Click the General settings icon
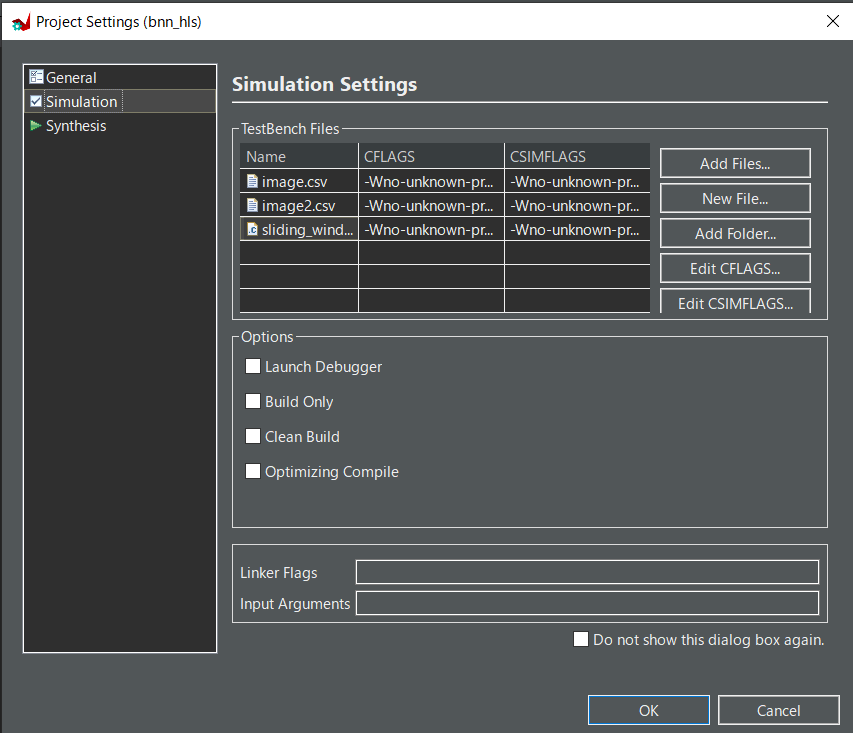Screen dimensions: 853x733 36,77
